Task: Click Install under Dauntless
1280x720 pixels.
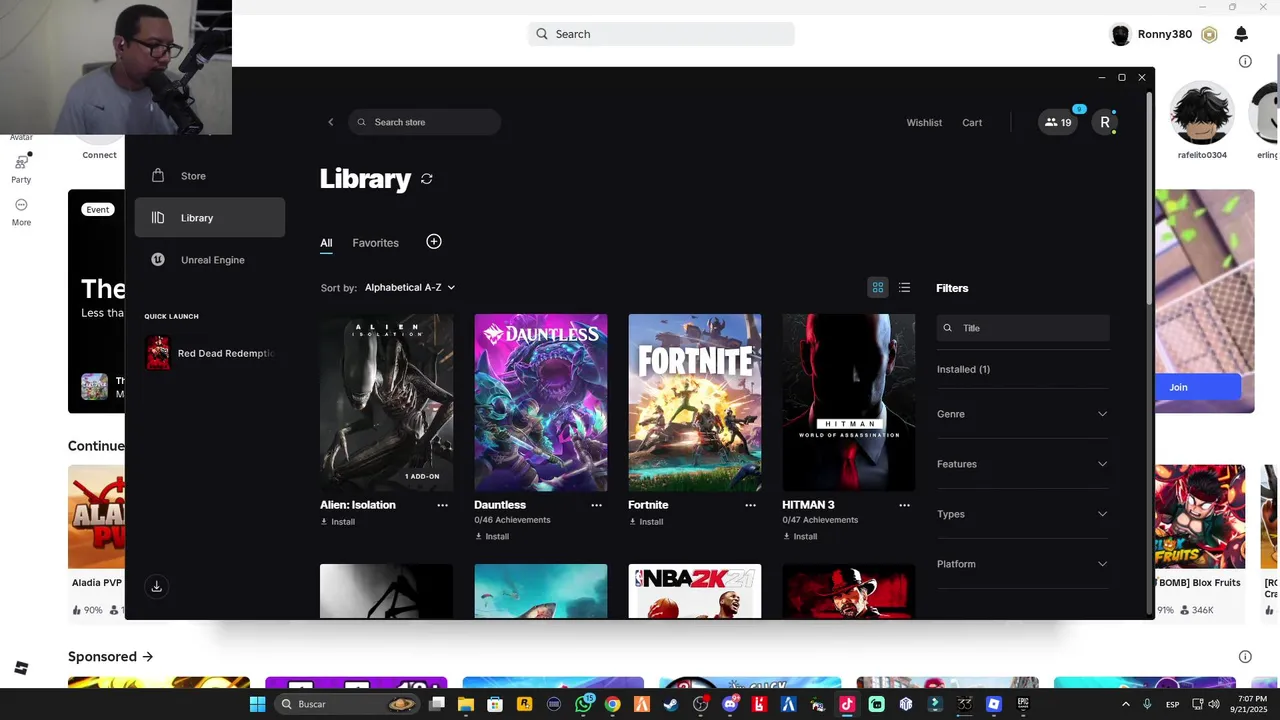Action: point(492,536)
